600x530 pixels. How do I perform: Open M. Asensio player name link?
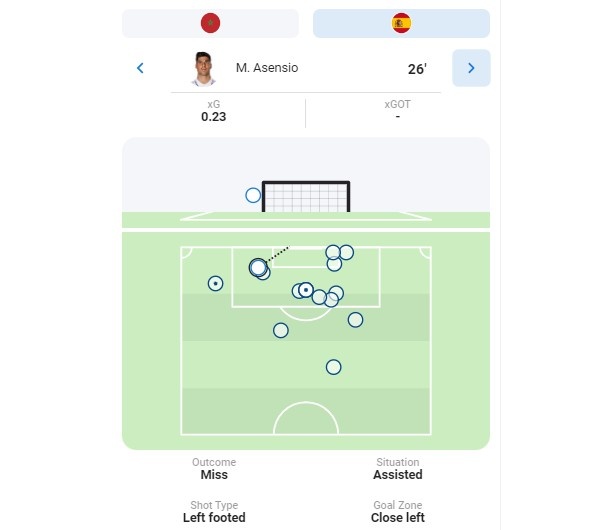coord(267,68)
